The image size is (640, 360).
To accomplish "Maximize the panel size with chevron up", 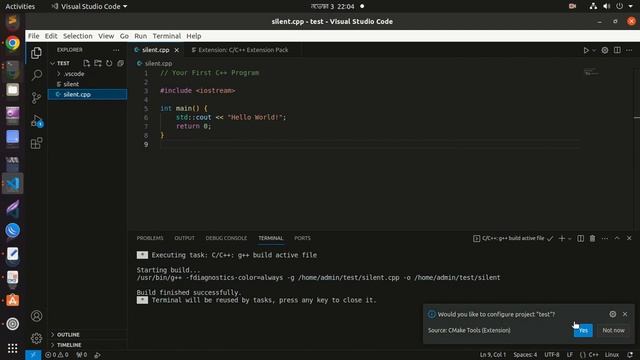I will click(617, 238).
